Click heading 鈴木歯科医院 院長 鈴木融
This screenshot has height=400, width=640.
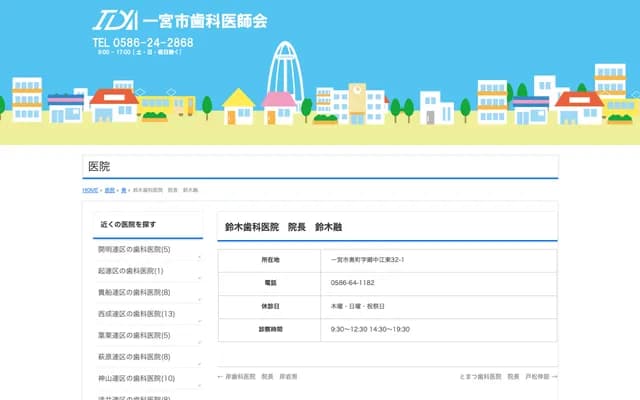(283, 227)
